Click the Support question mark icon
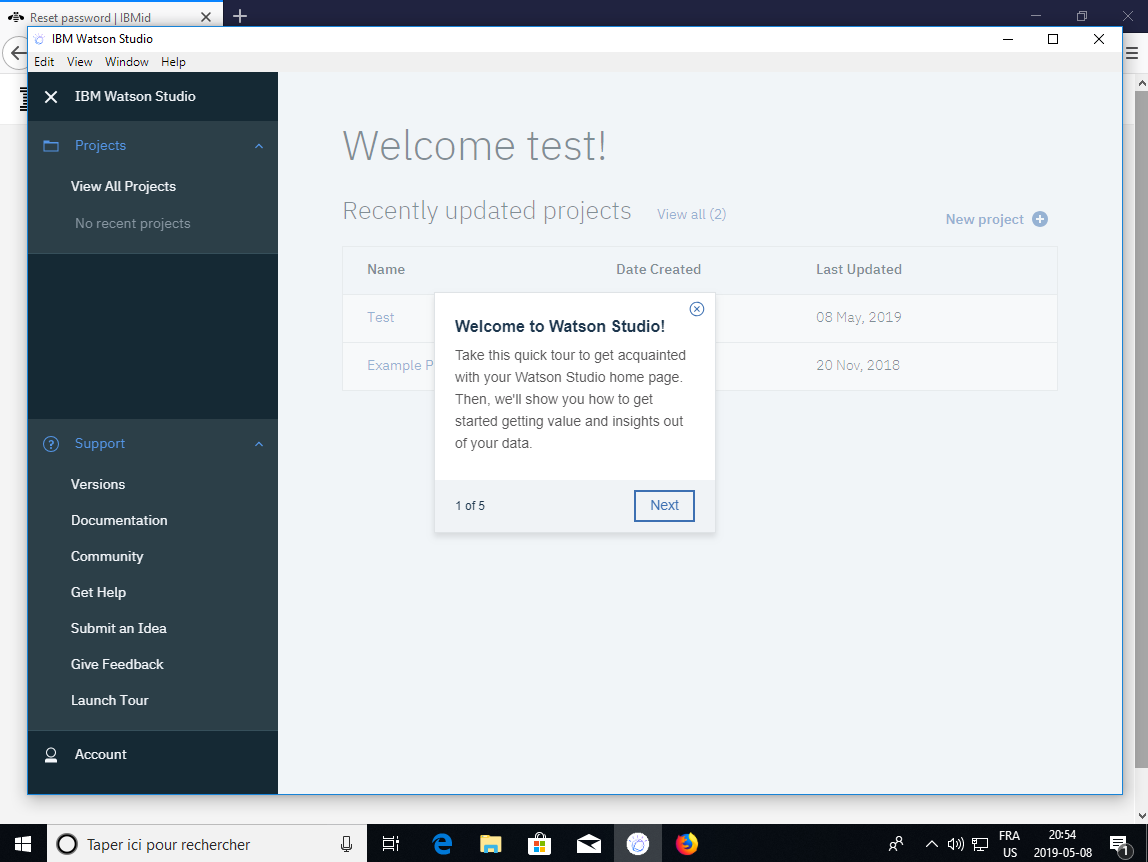Screen dimensions: 1148x862 (x=51, y=444)
